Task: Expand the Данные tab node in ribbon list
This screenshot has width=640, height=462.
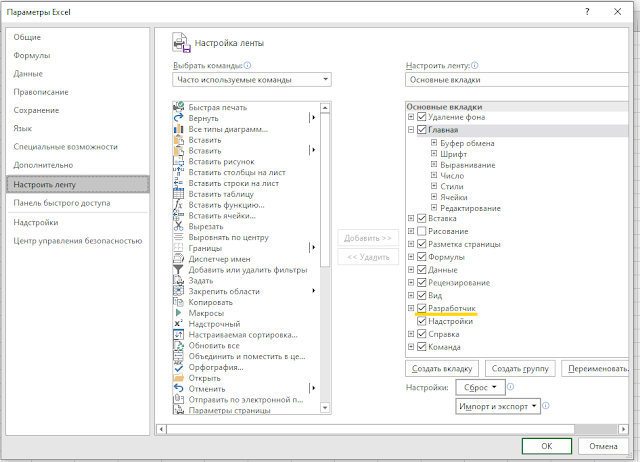Action: point(411,269)
